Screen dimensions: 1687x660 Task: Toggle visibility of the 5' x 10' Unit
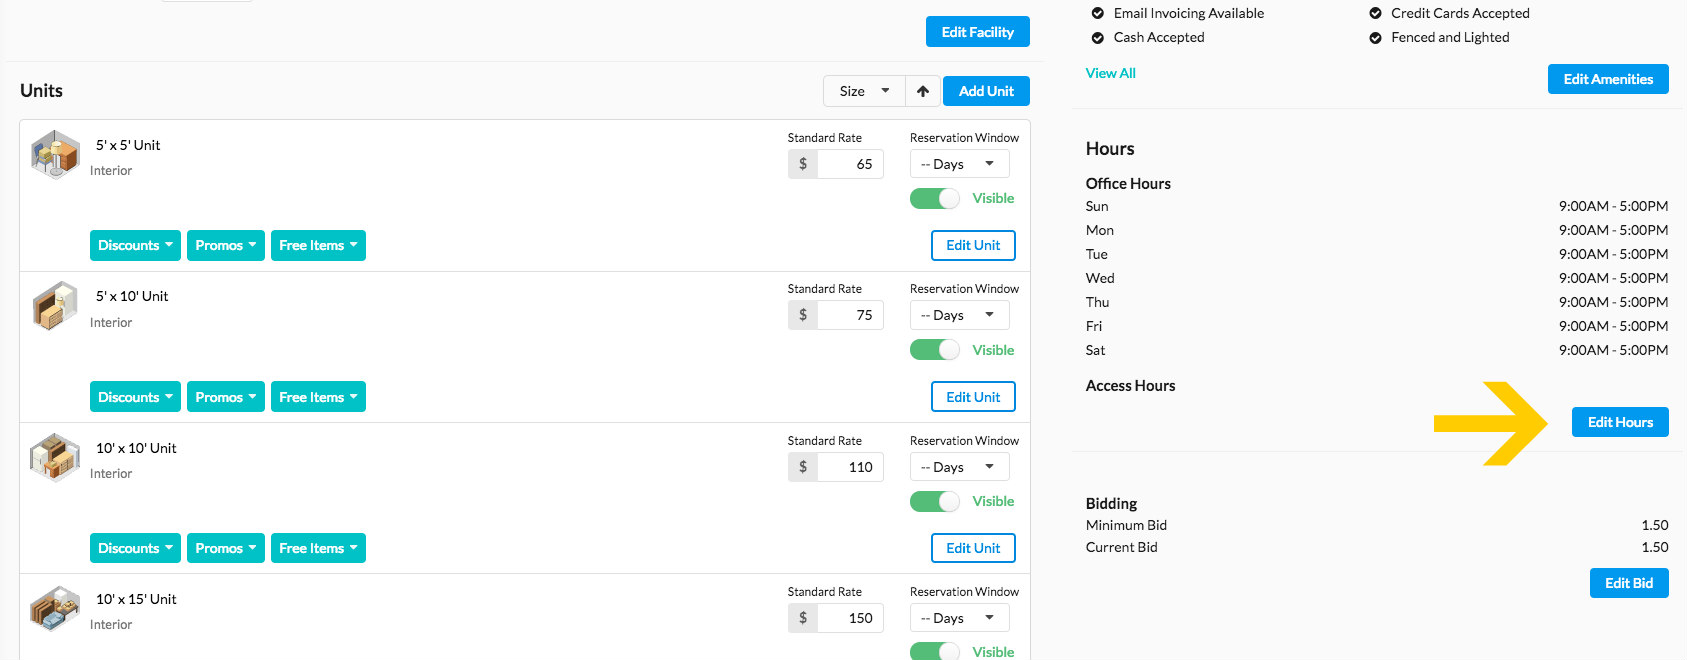[935, 350]
